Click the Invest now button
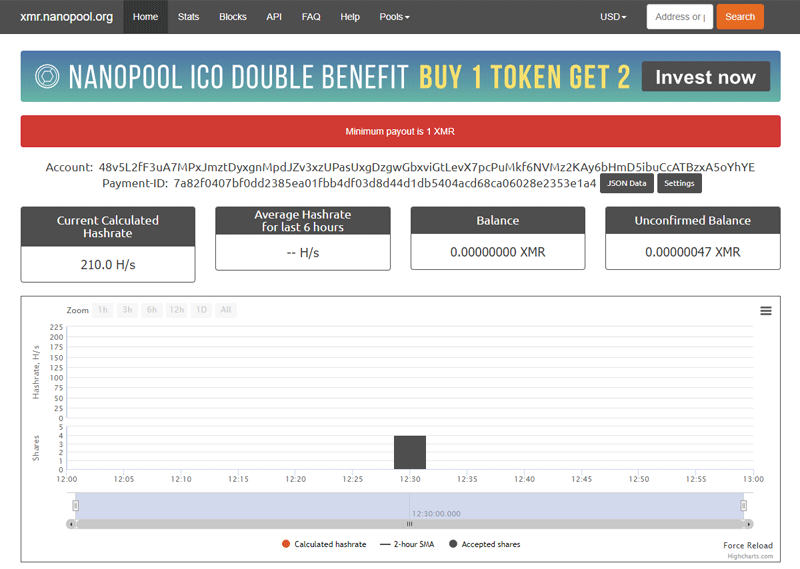This screenshot has width=800, height=569. tap(706, 77)
